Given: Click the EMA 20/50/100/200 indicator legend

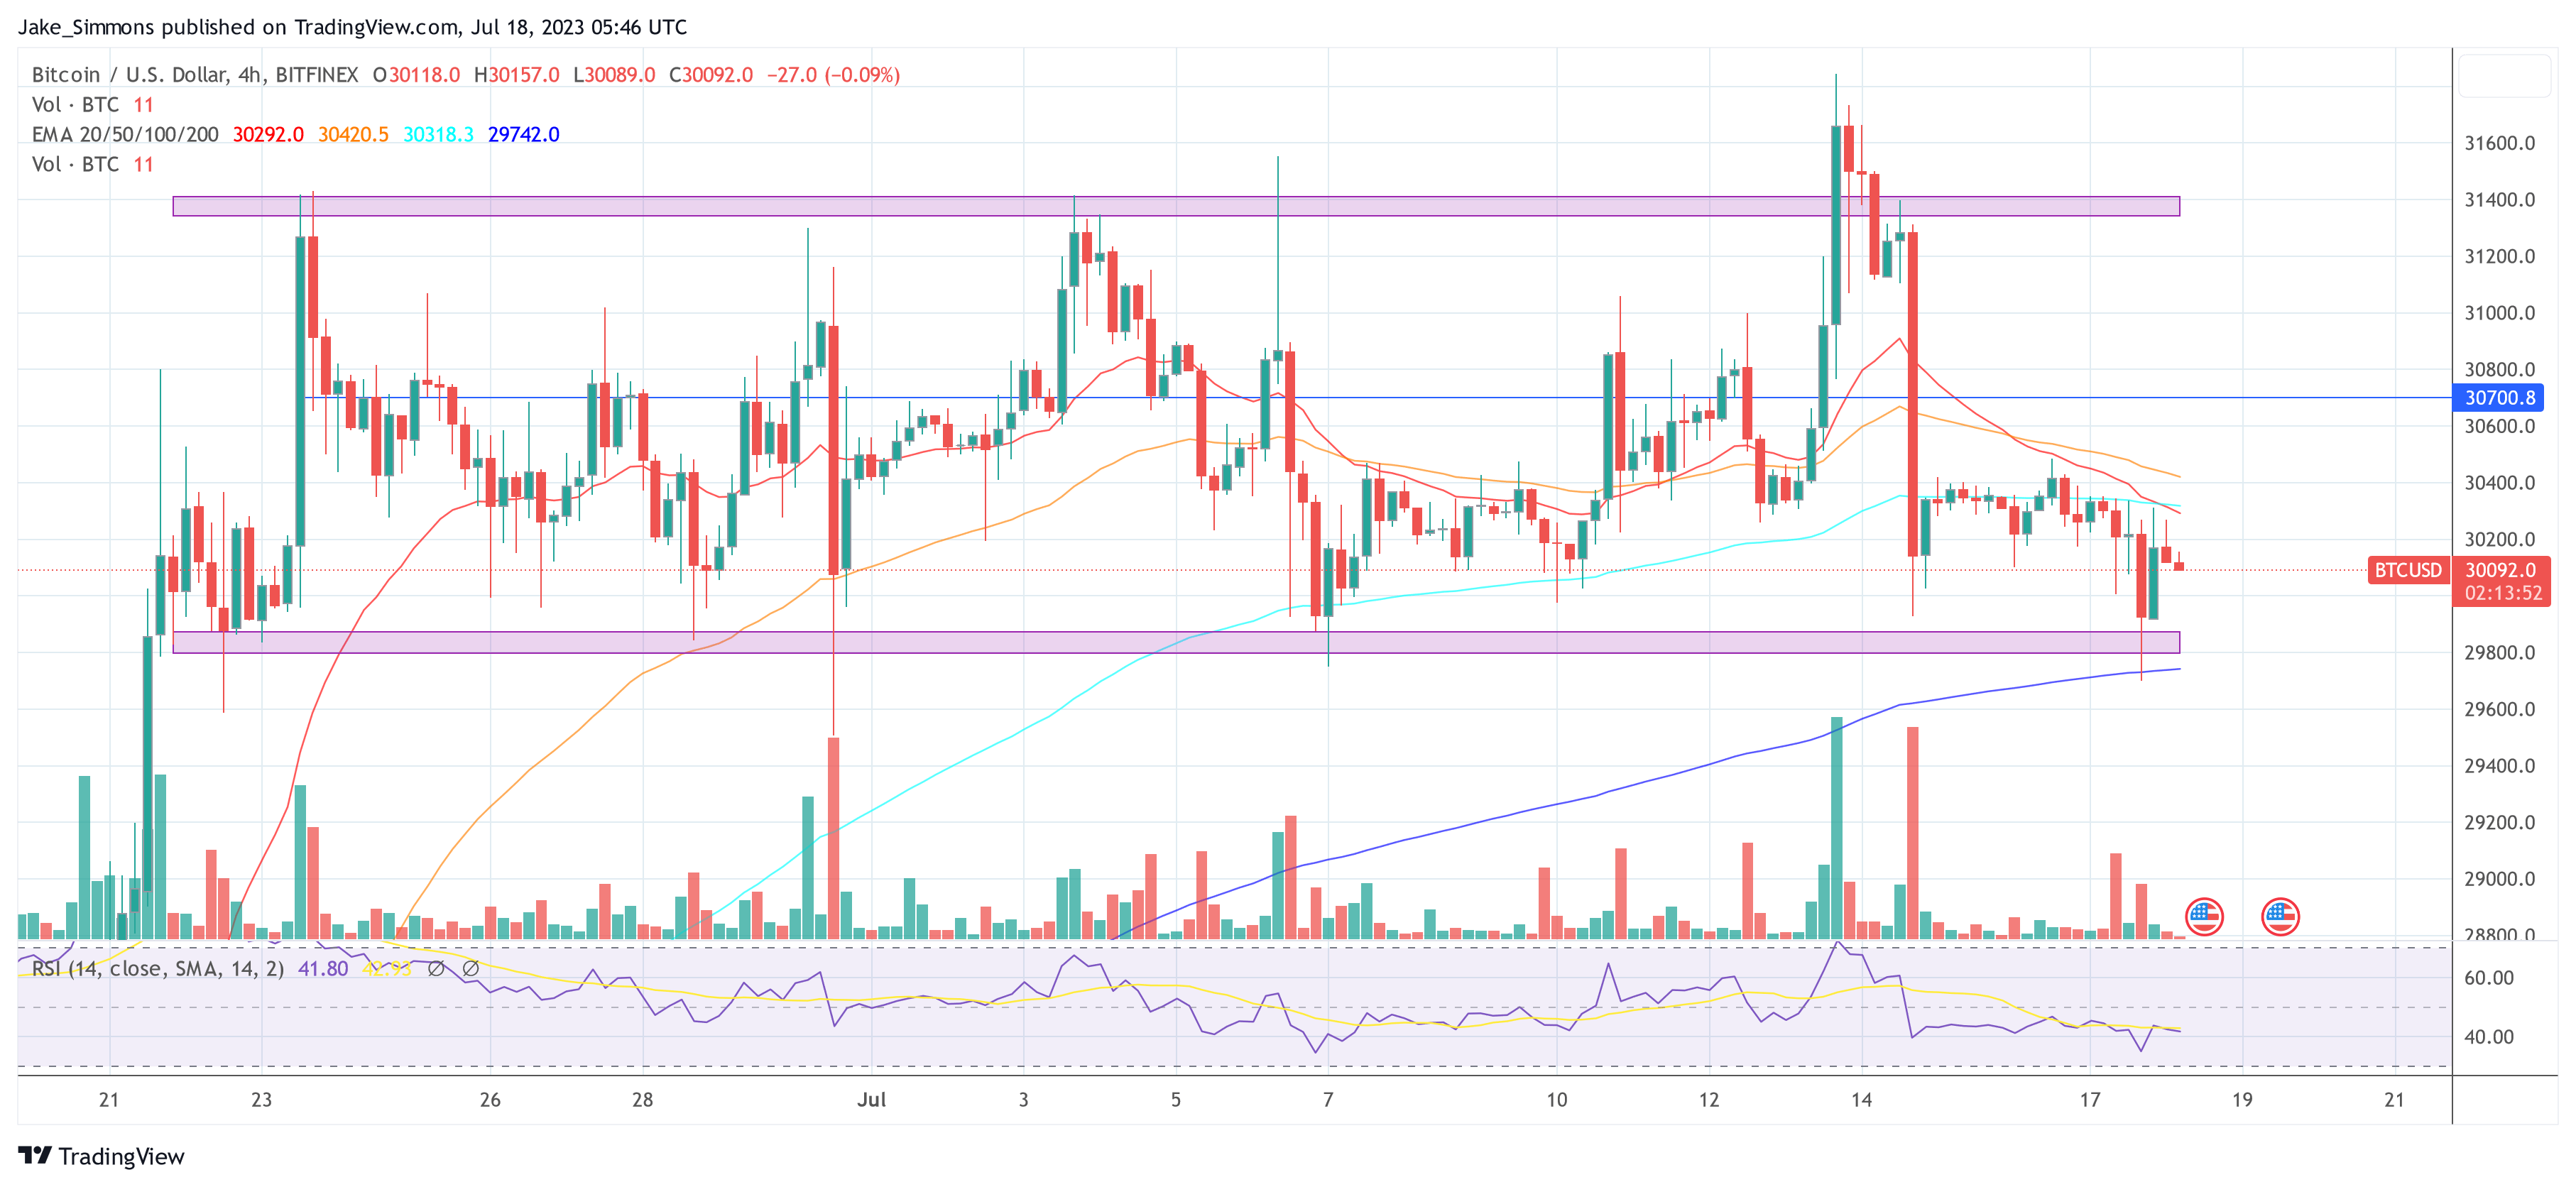Looking at the screenshot, I should click(125, 134).
